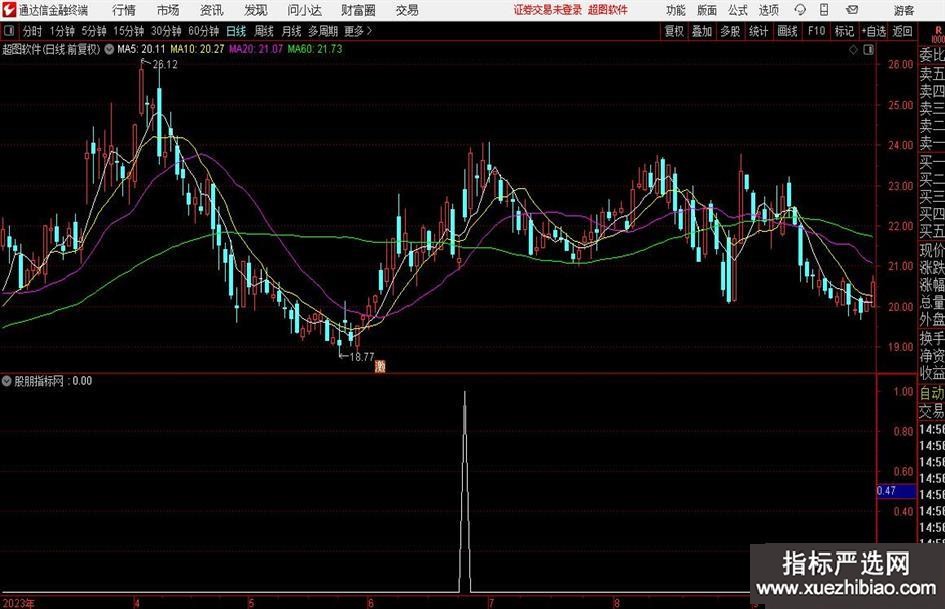Switch to 60分钟 period

tap(204, 31)
